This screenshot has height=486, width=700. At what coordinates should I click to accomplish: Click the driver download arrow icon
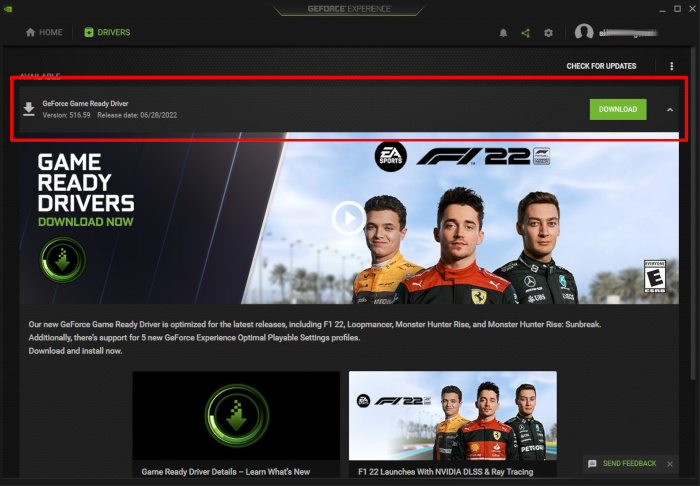click(x=29, y=109)
